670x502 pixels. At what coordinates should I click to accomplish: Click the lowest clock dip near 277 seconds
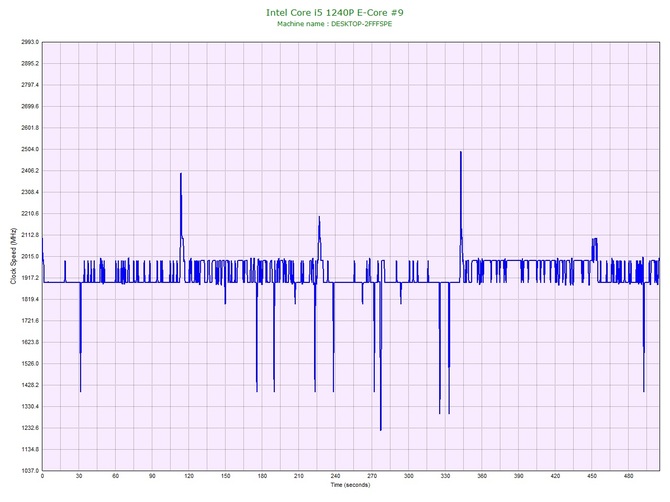click(381, 429)
